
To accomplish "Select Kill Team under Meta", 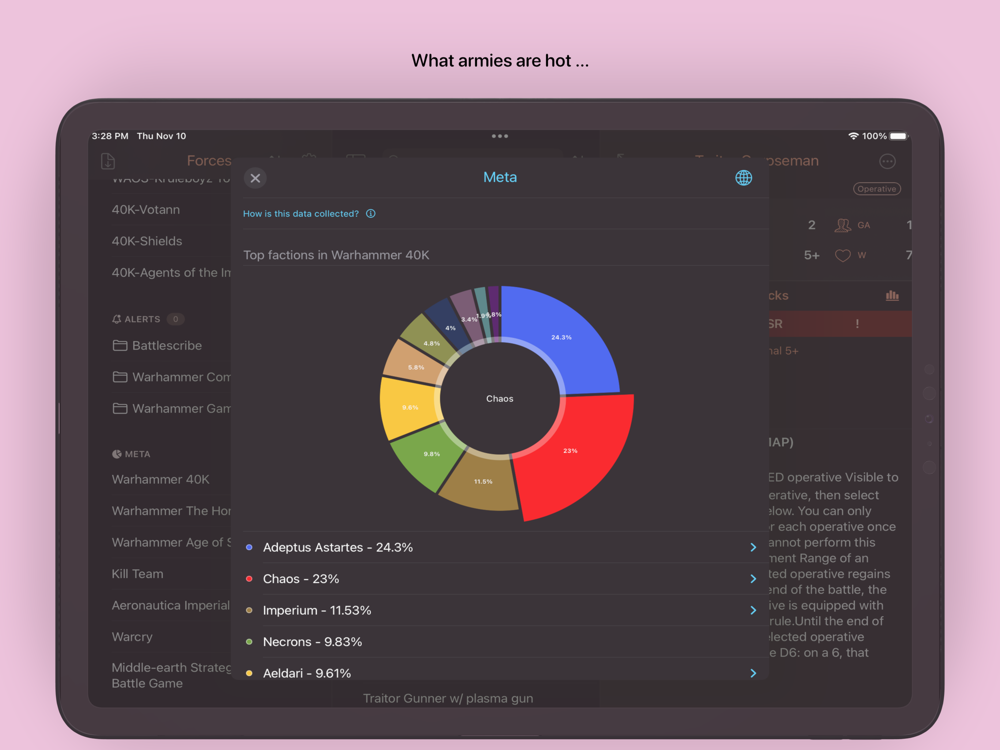I will pos(137,574).
